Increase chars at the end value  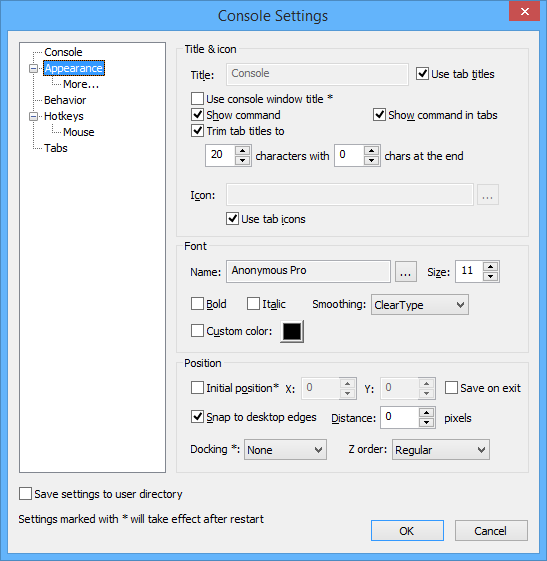pyautogui.click(x=372, y=150)
